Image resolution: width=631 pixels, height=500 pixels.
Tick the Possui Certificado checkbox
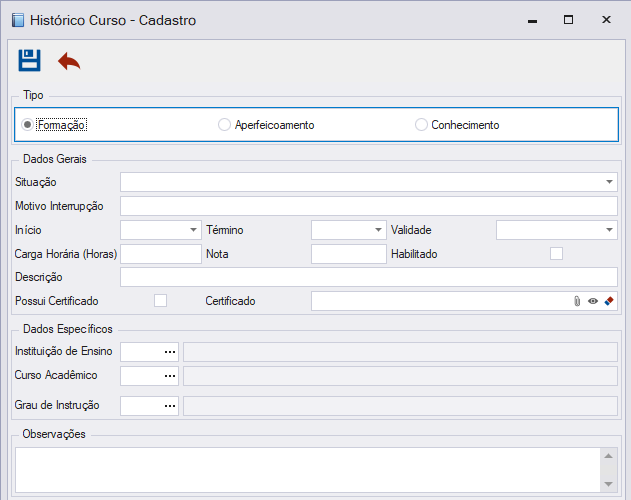coord(160,301)
